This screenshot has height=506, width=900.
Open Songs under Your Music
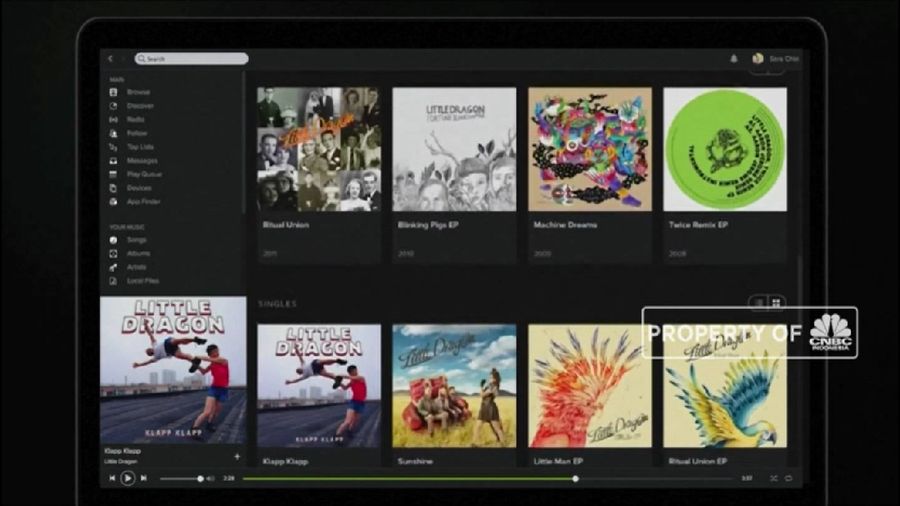point(137,240)
